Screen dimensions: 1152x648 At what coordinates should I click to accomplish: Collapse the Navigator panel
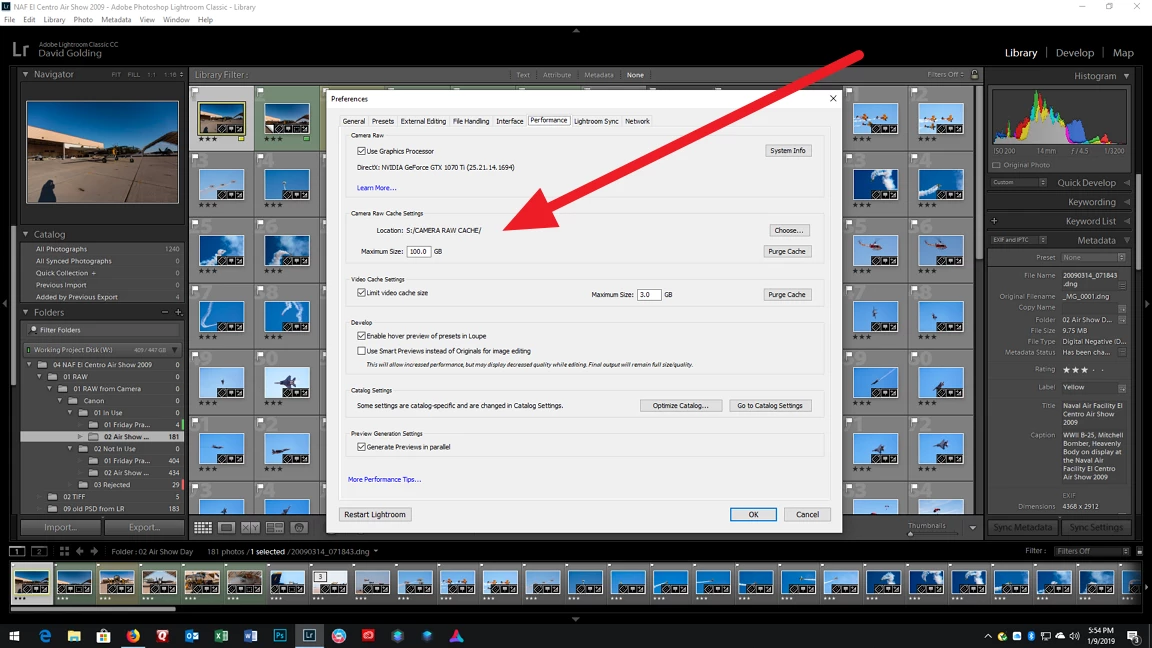pyautogui.click(x=25, y=74)
